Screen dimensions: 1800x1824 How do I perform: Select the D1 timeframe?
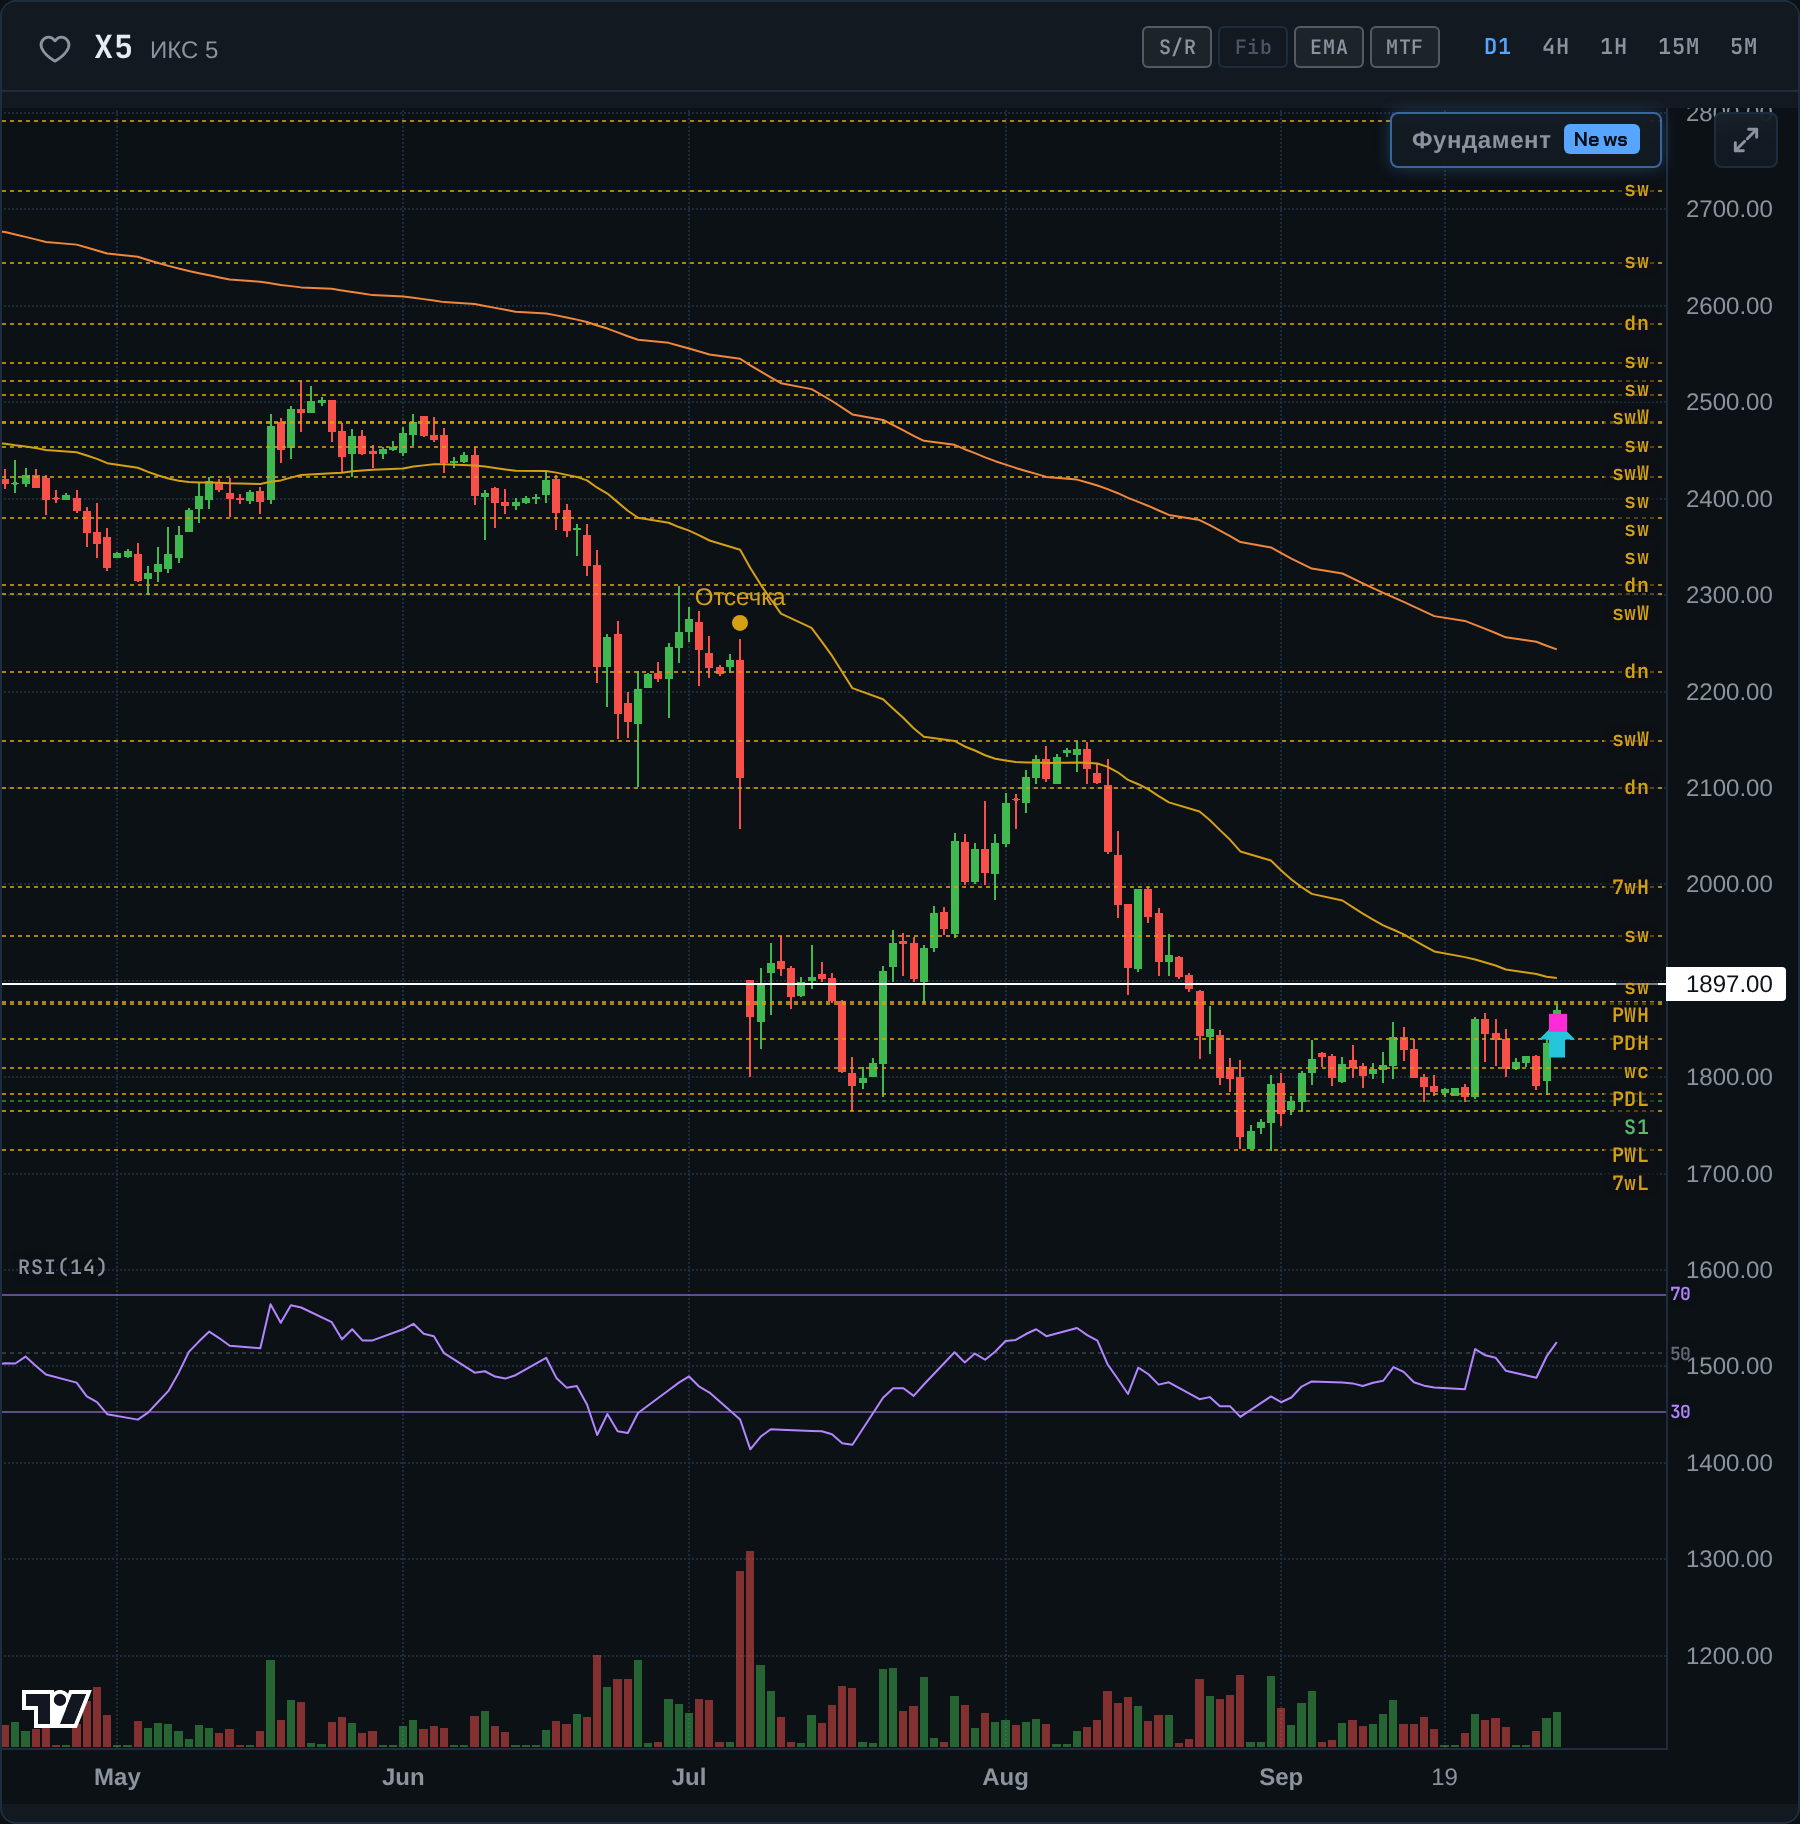click(x=1497, y=47)
